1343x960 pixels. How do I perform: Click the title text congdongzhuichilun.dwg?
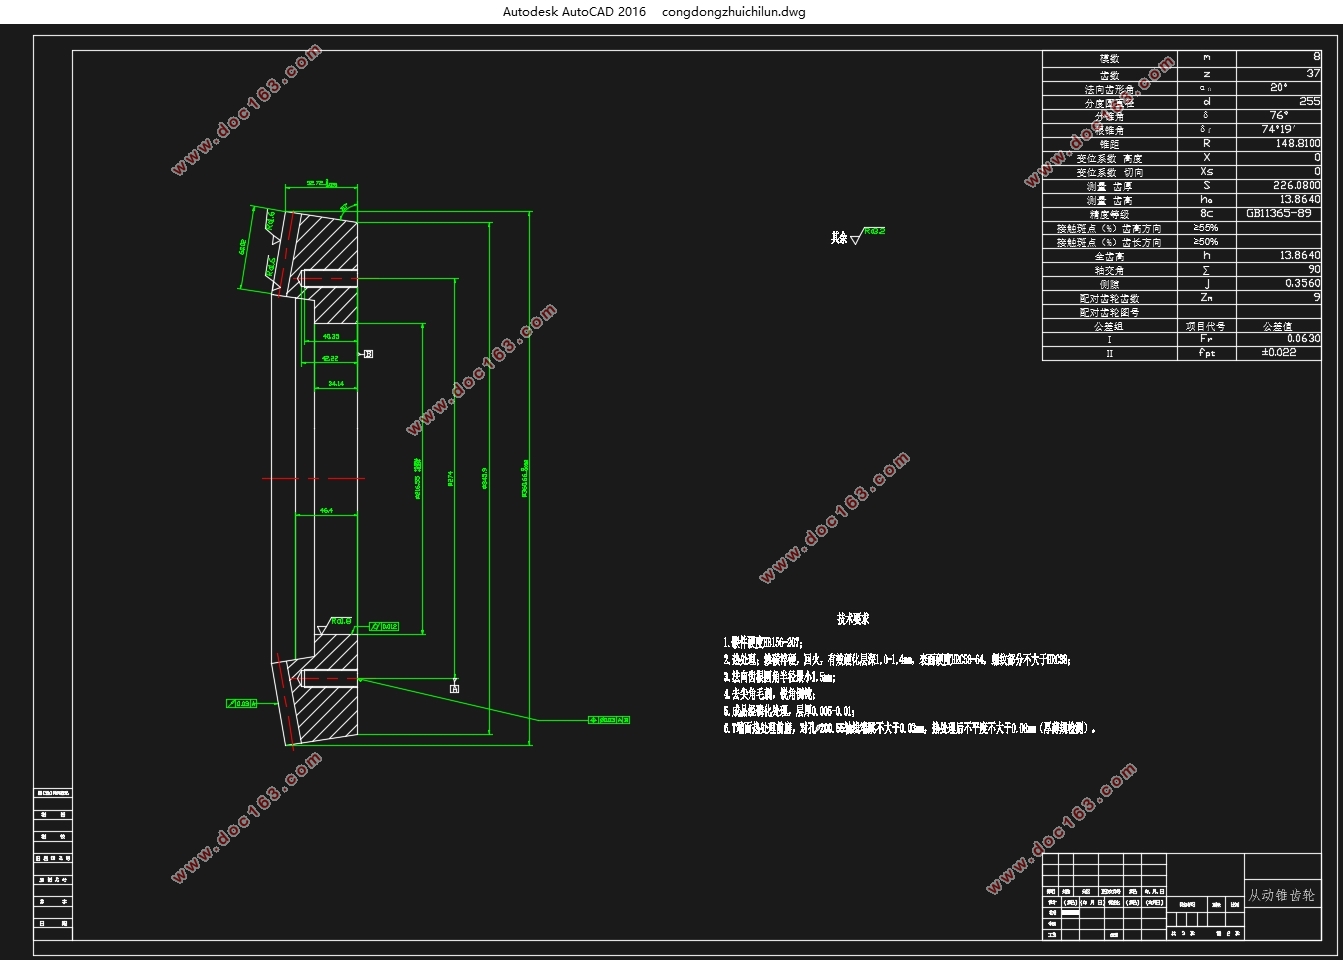[734, 12]
